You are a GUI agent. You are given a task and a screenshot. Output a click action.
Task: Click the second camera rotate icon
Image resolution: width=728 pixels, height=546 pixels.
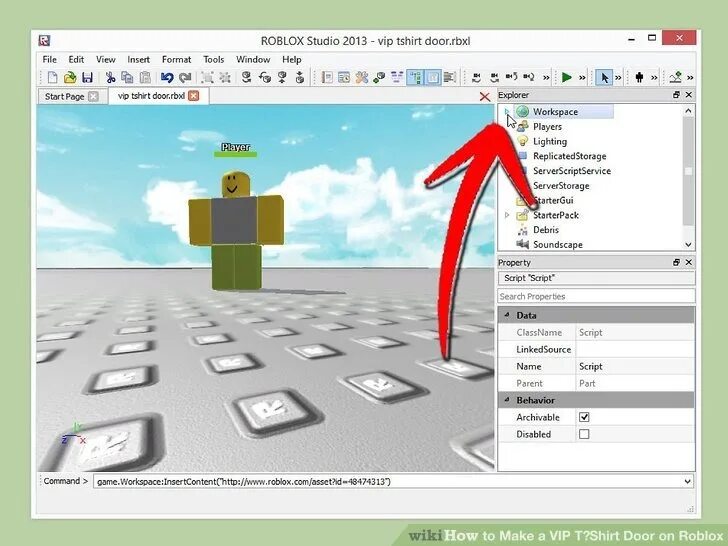pyautogui.click(x=494, y=78)
